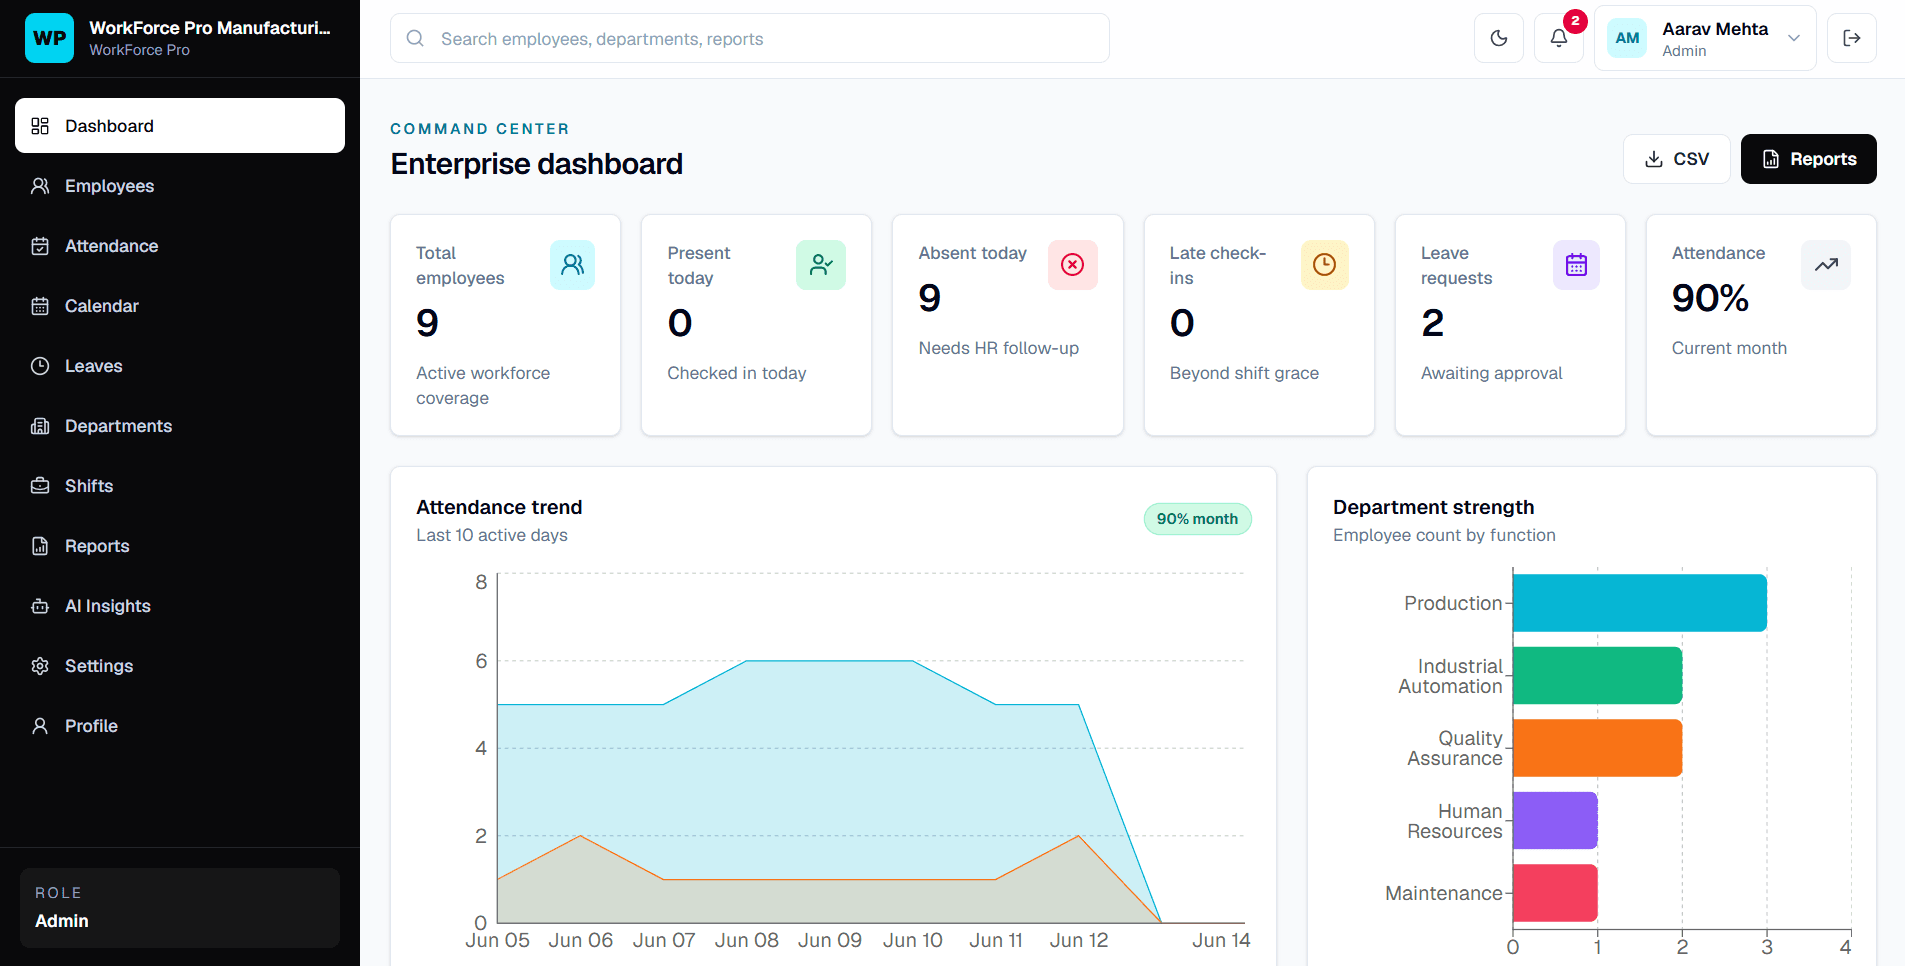The height and width of the screenshot is (966, 1905).
Task: Click the Jun 12 axis label
Action: point(1079,940)
